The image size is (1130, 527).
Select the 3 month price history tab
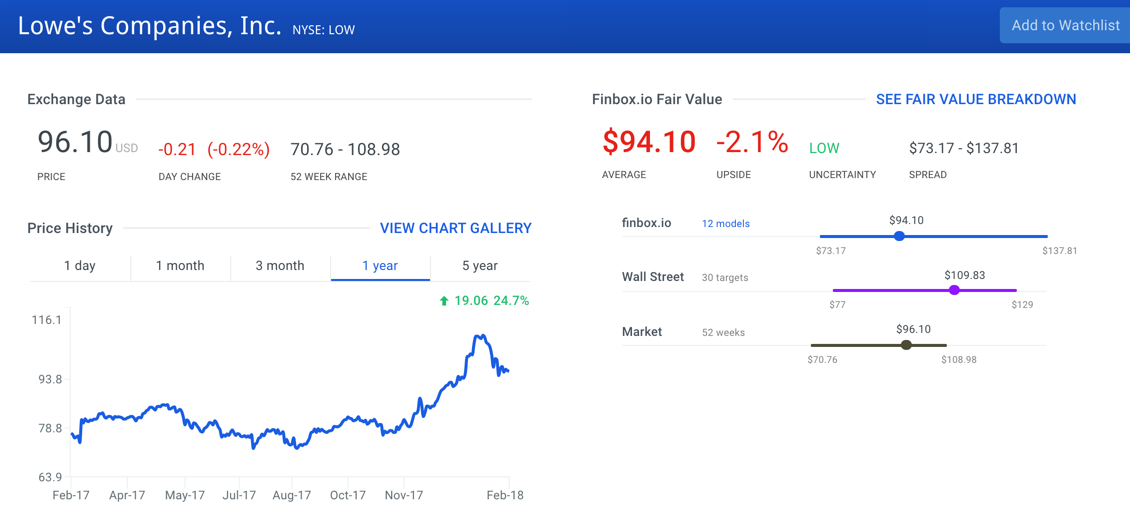click(280, 266)
